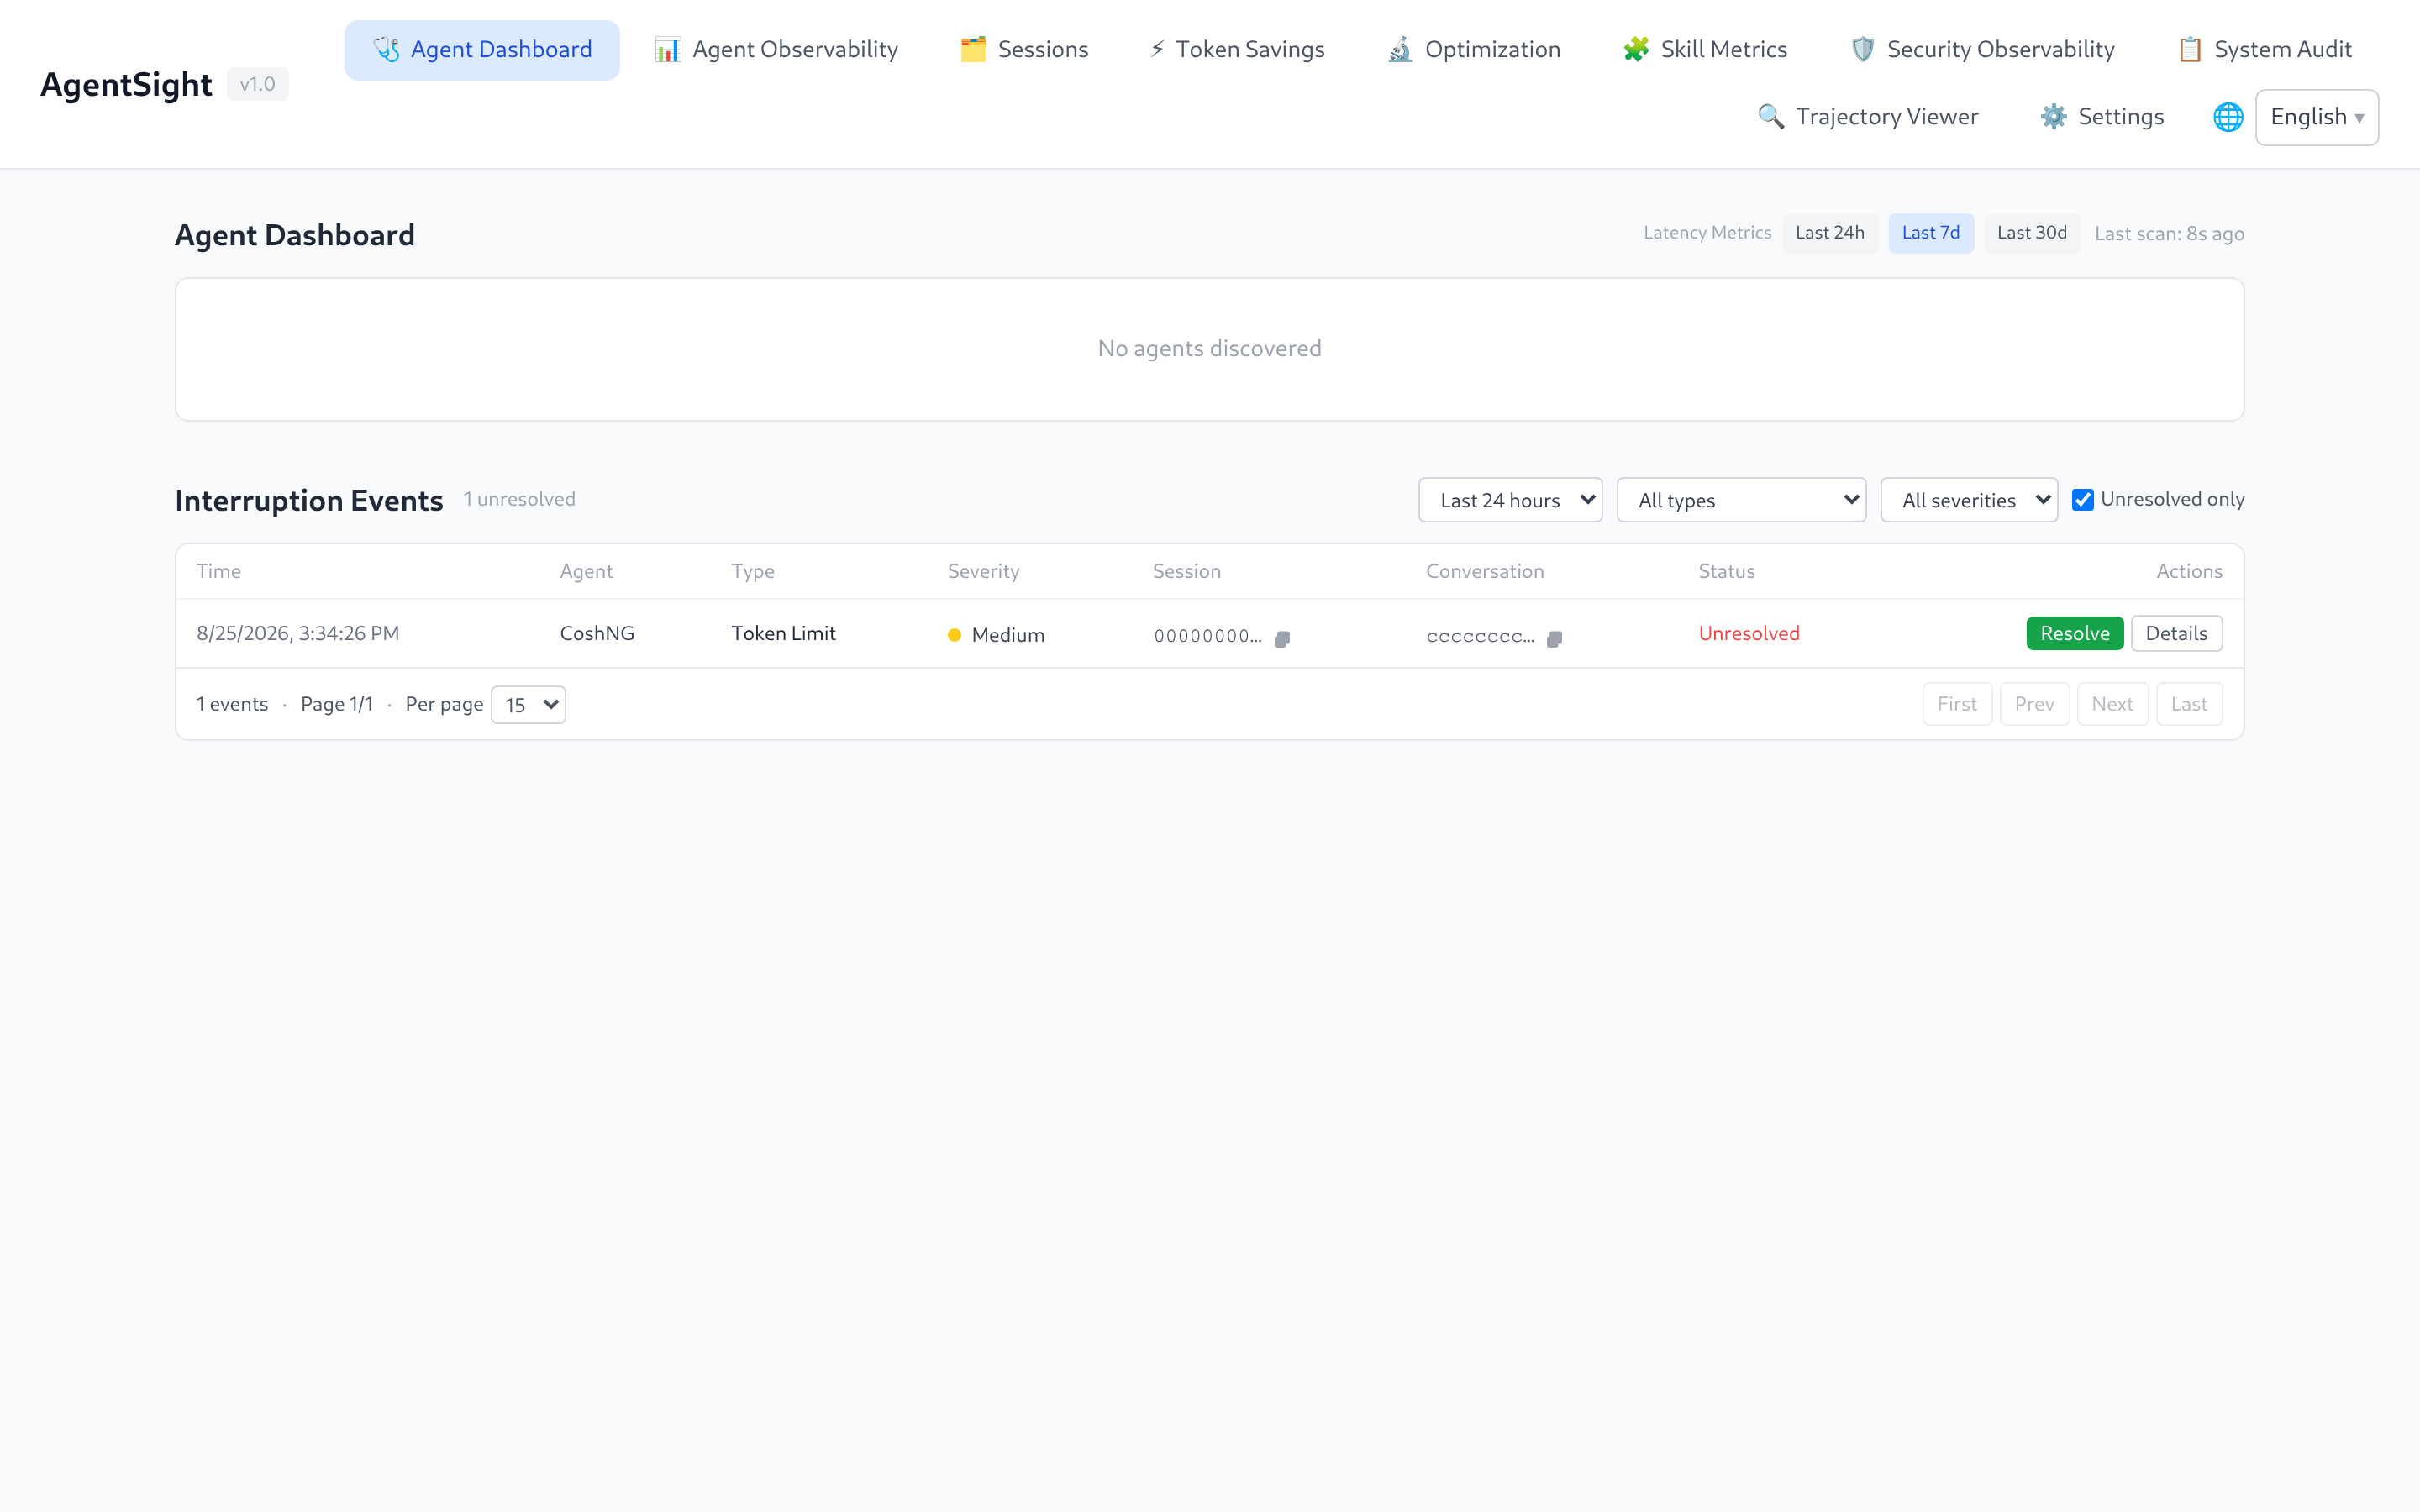Click the Last pagination button

(x=2188, y=704)
